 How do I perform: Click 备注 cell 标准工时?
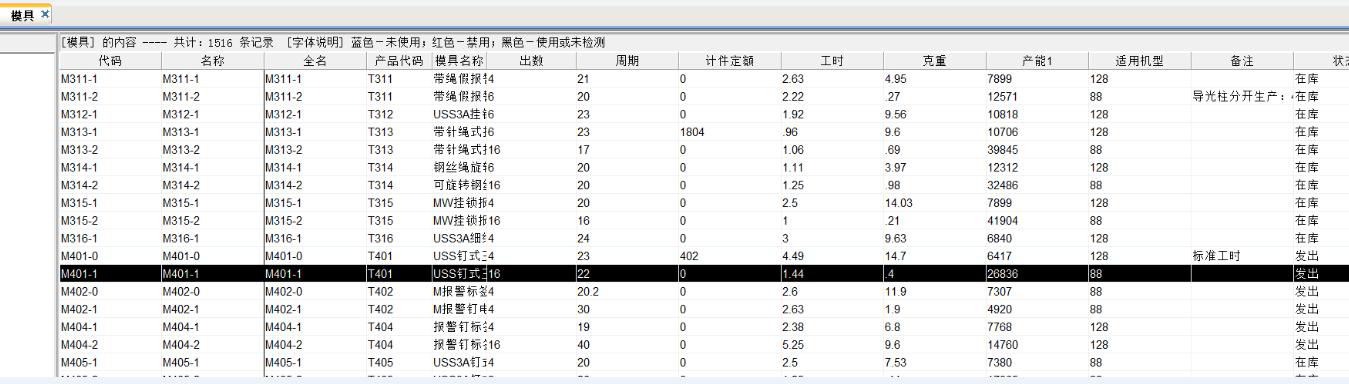(x=1241, y=256)
